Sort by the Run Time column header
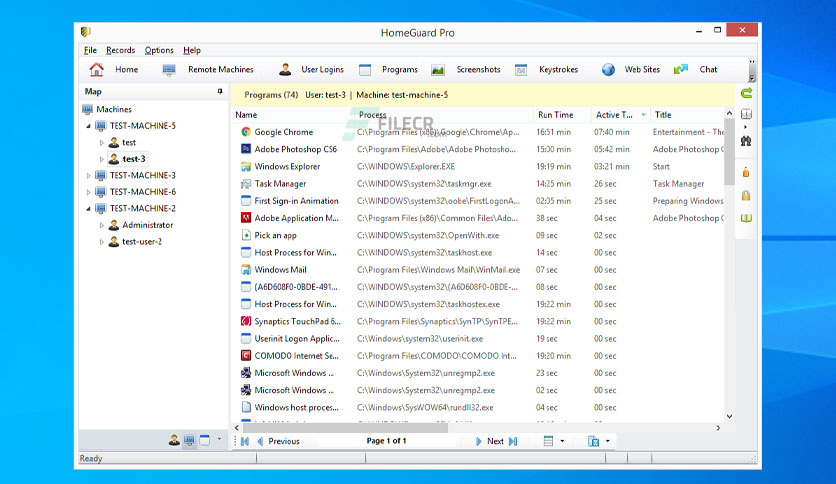Image resolution: width=836 pixels, height=484 pixels. click(562, 115)
